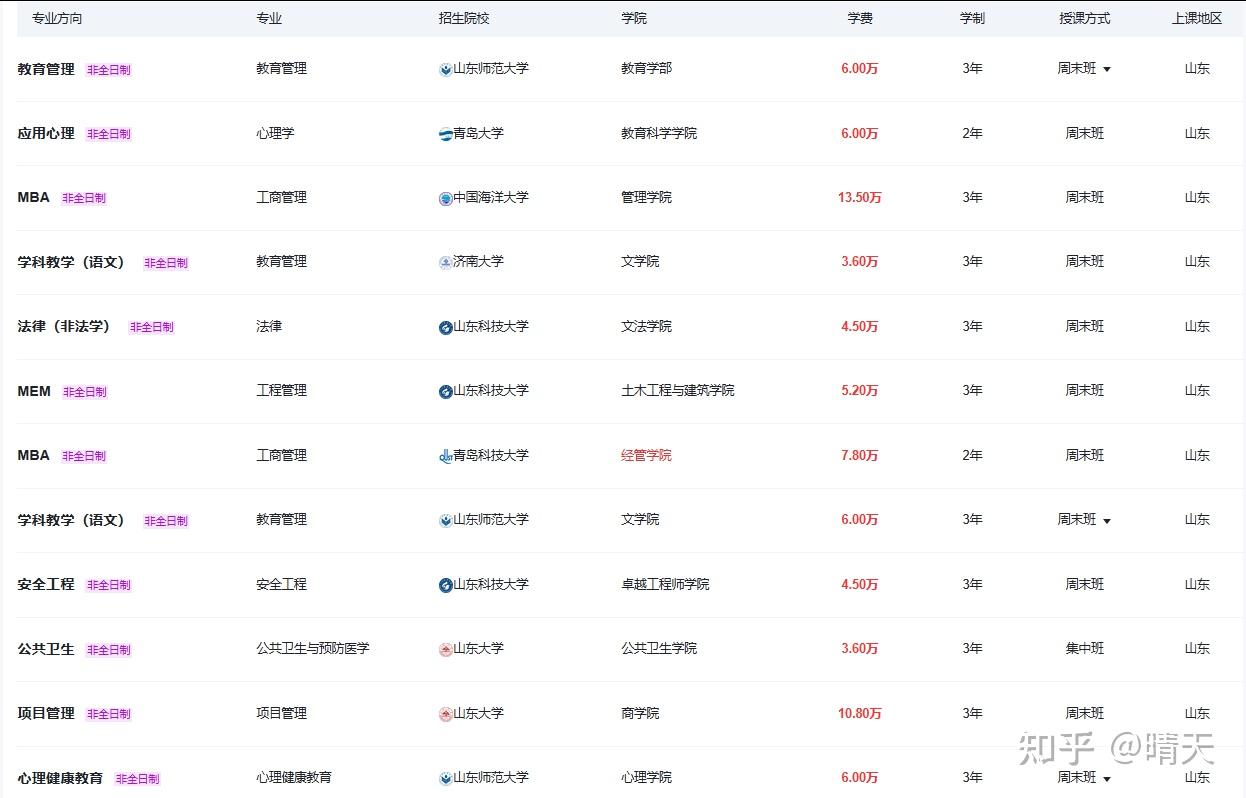Expand 周末班 dropdown in 教育学部 row
Viewport: 1246px width, 798px height.
click(x=1107, y=70)
